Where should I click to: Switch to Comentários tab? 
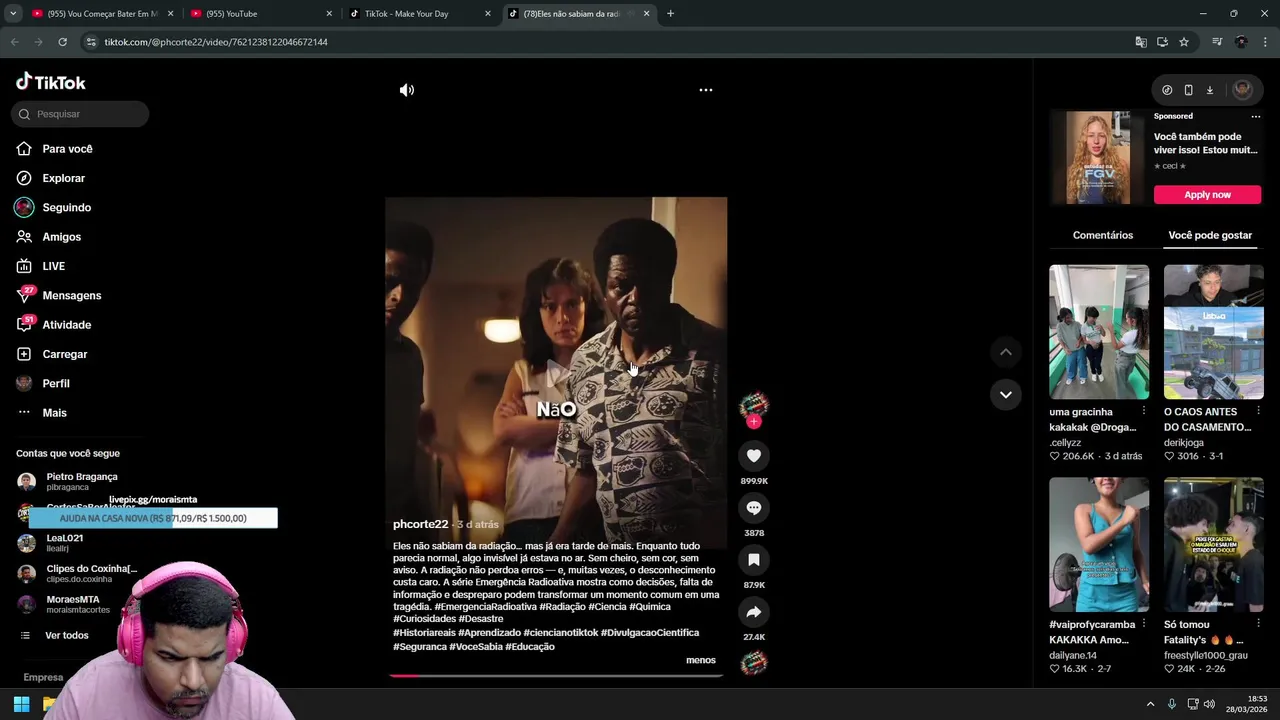click(x=1102, y=235)
